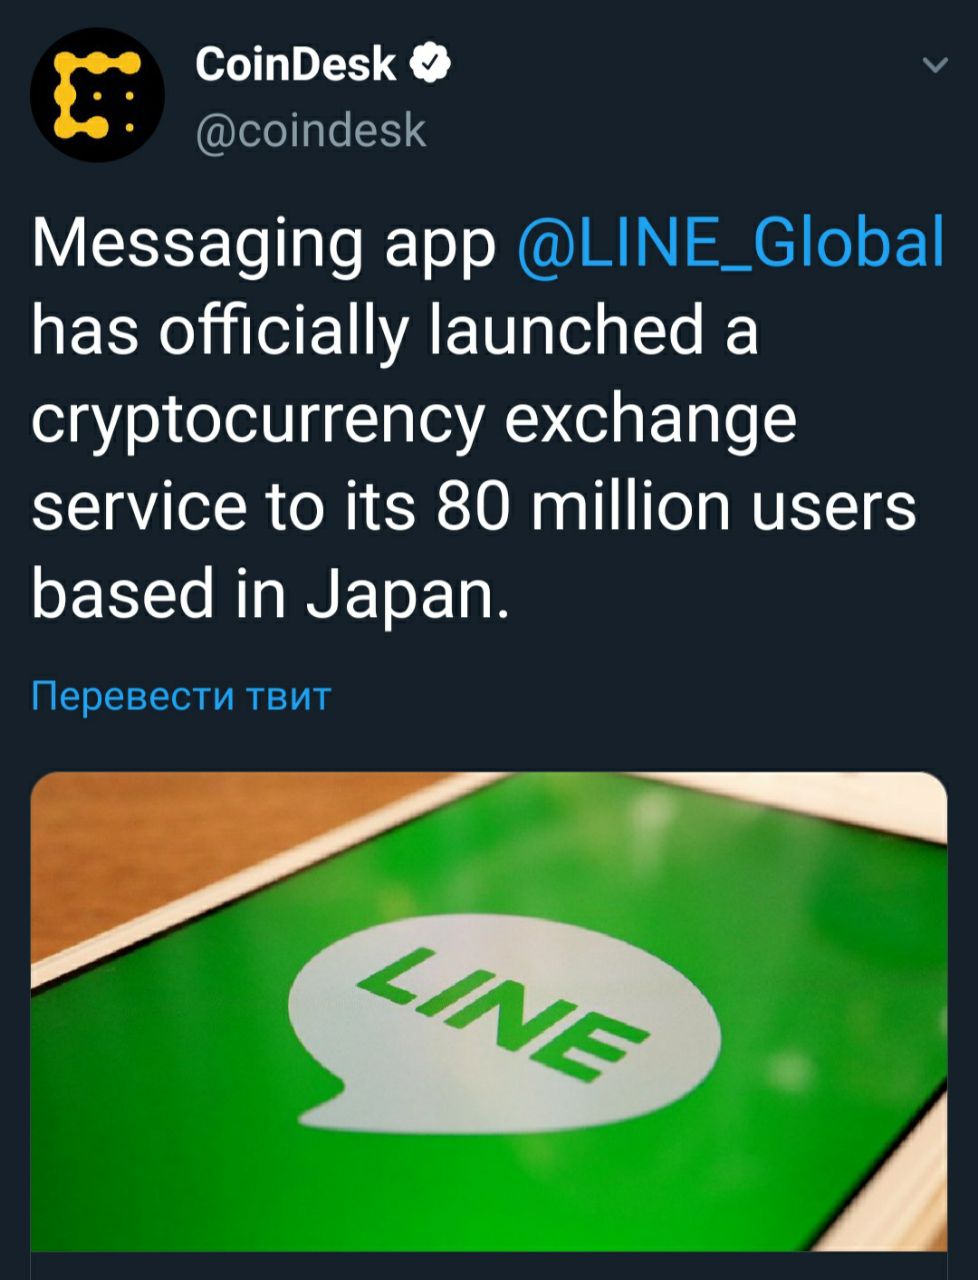978x1280 pixels.
Task: Click the blue verified badge next to CoinDesk
Action: [431, 64]
